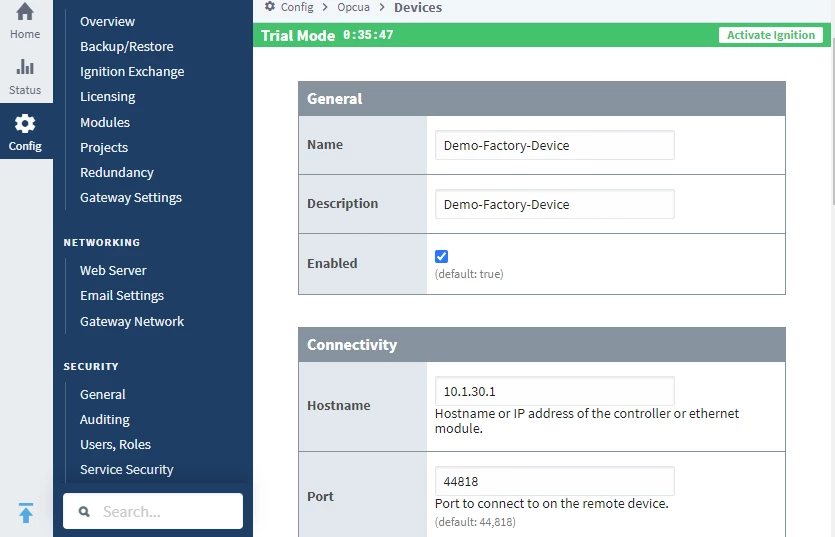Click the upload arrow icon at bottom left
The image size is (835, 537).
coord(26,513)
